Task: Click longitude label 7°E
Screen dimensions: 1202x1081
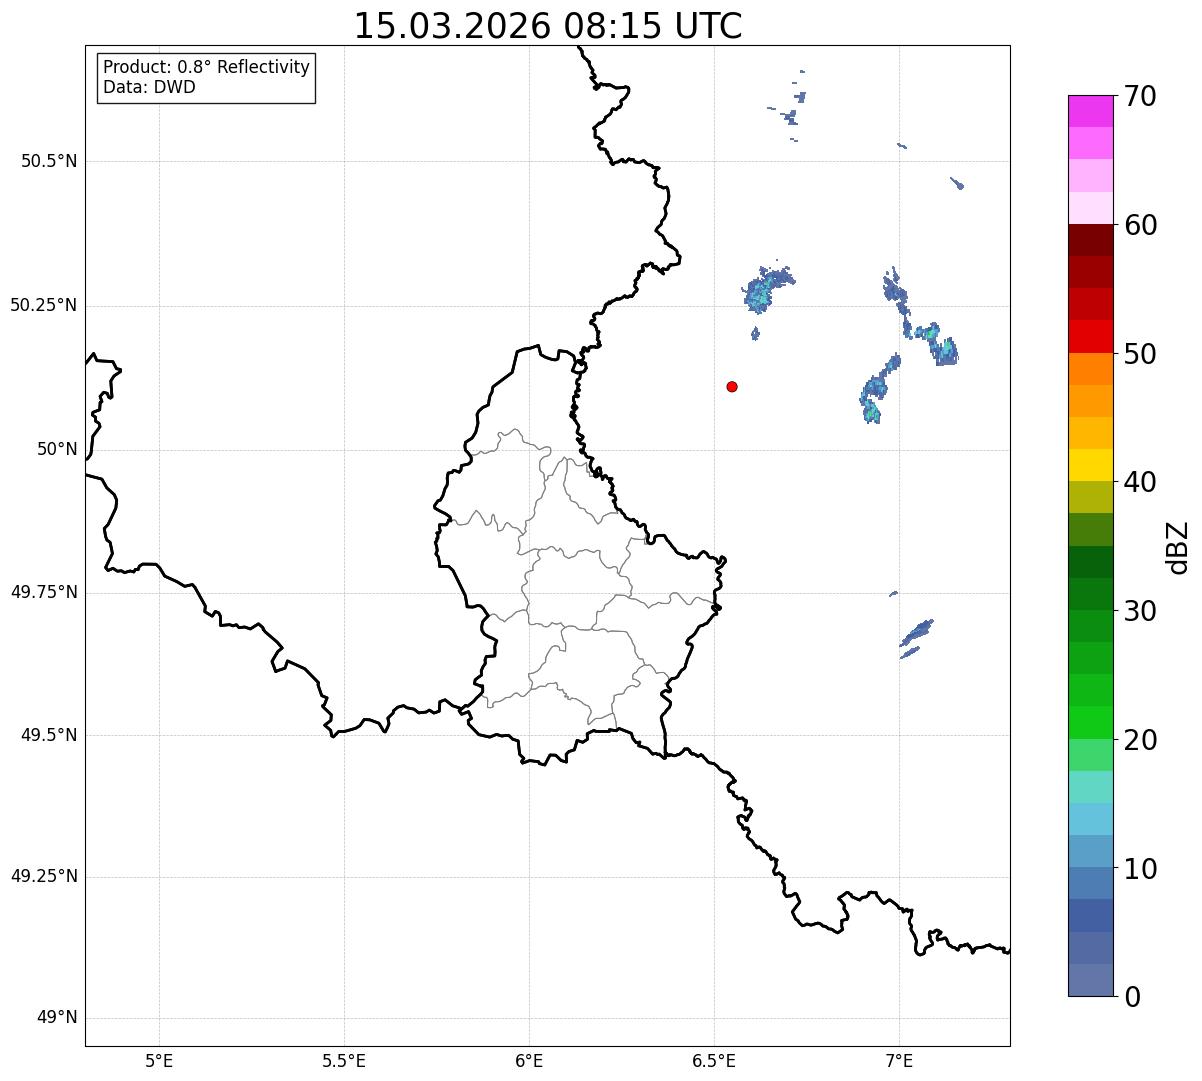Action: tap(899, 1061)
